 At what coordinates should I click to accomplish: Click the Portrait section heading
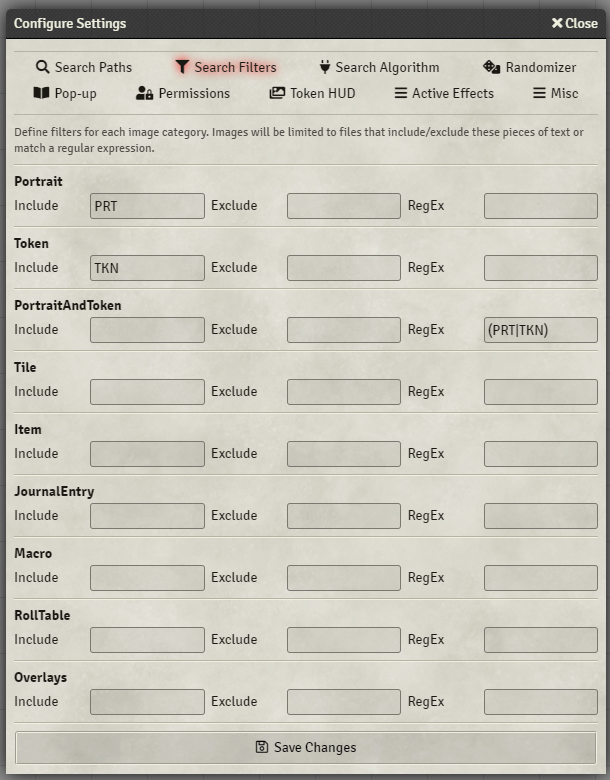coord(38,181)
